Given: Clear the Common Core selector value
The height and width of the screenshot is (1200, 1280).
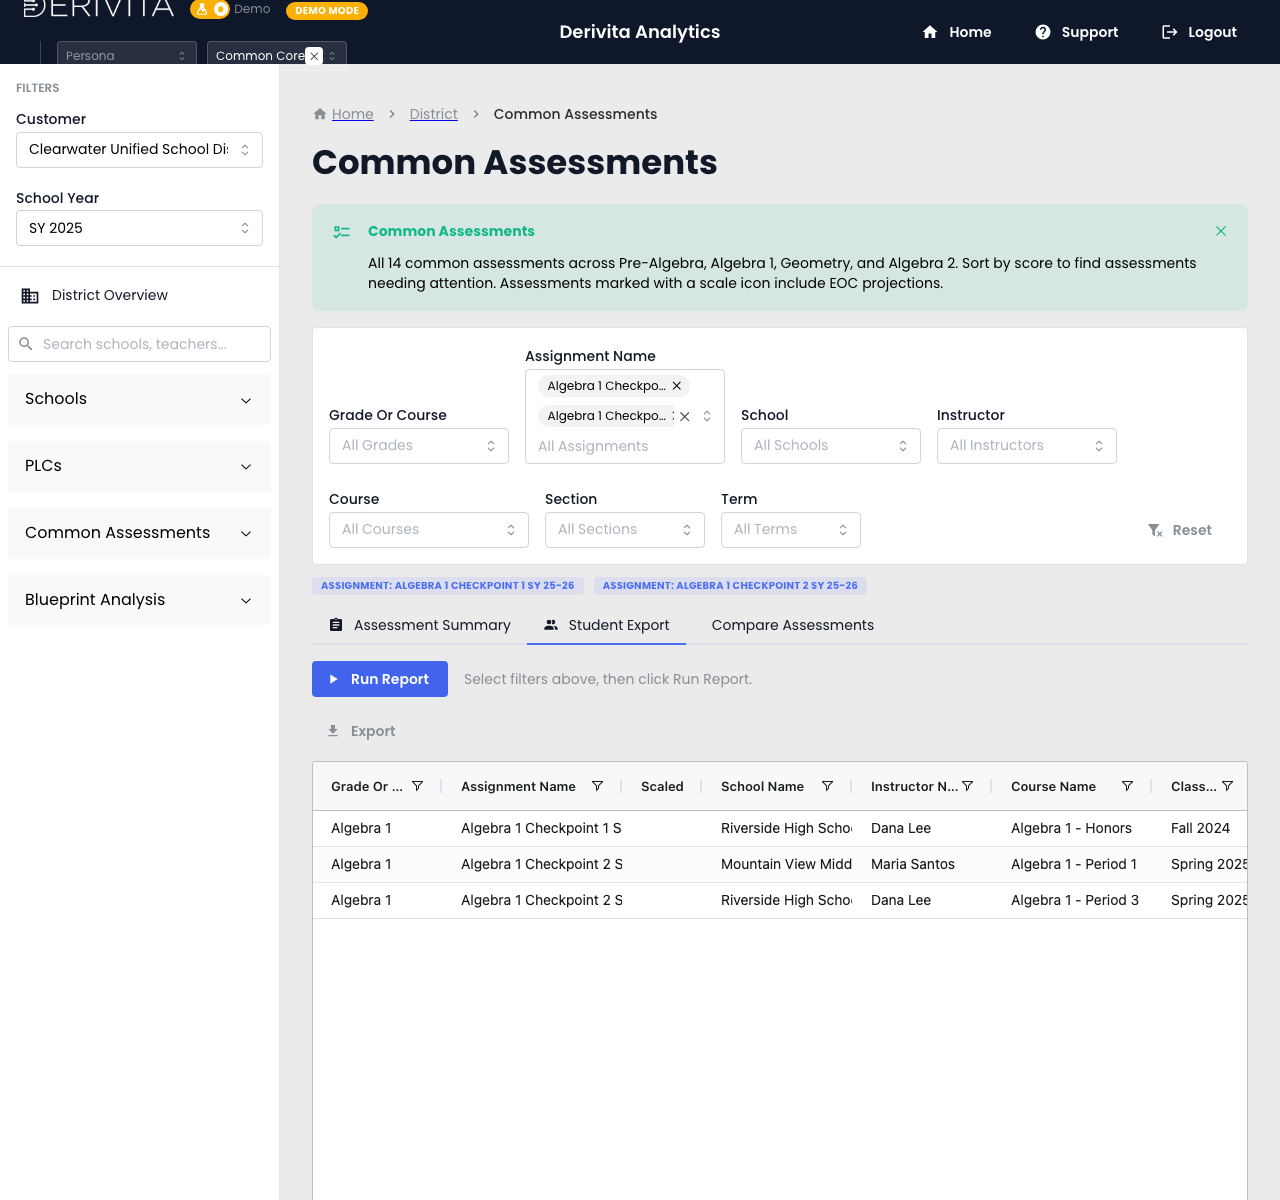Looking at the screenshot, I should click(x=314, y=56).
